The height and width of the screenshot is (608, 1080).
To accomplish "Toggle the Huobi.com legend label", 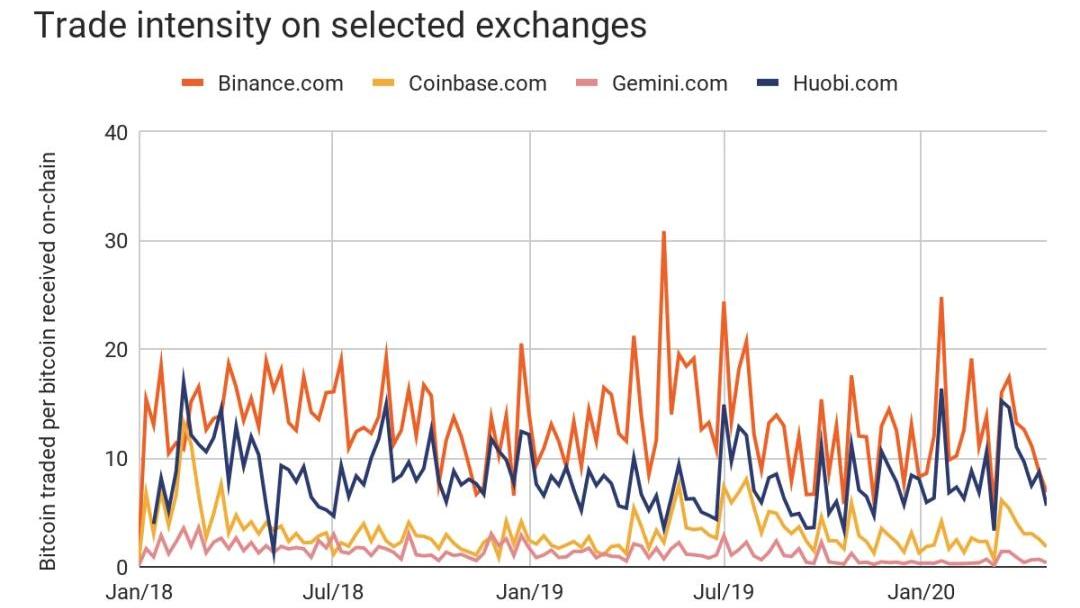I will tap(847, 83).
